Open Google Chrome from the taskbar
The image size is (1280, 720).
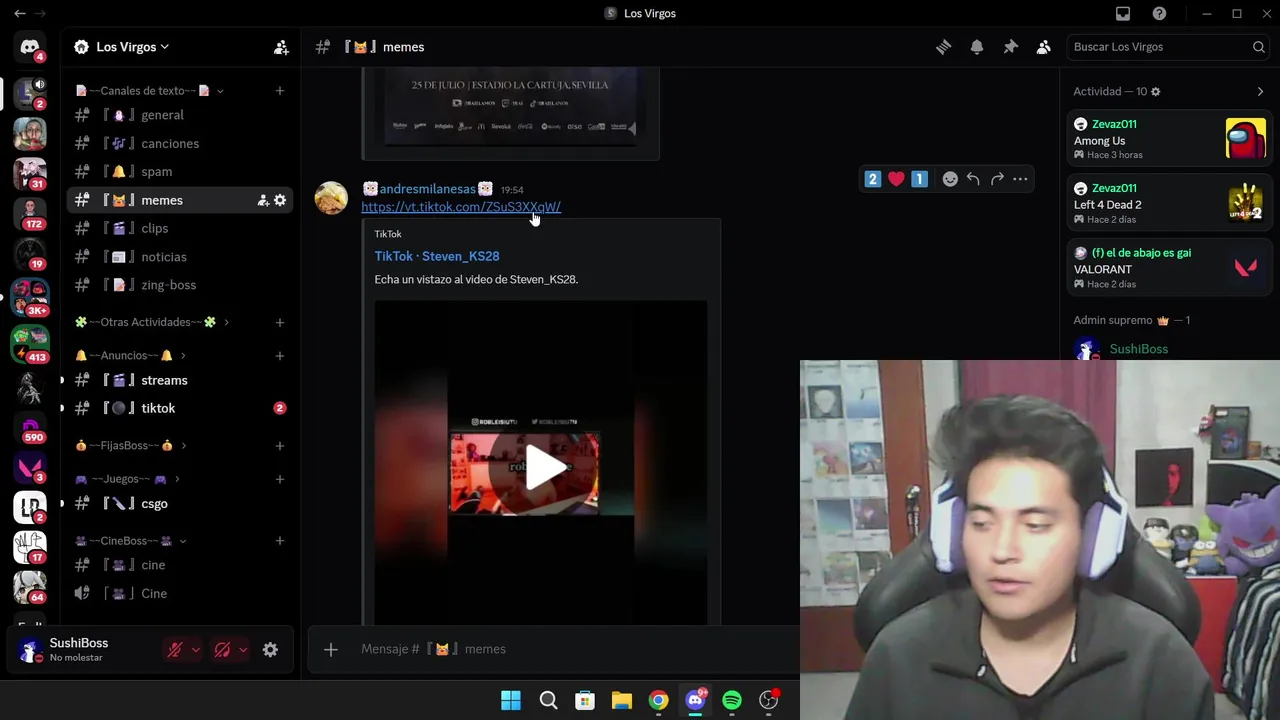click(658, 700)
